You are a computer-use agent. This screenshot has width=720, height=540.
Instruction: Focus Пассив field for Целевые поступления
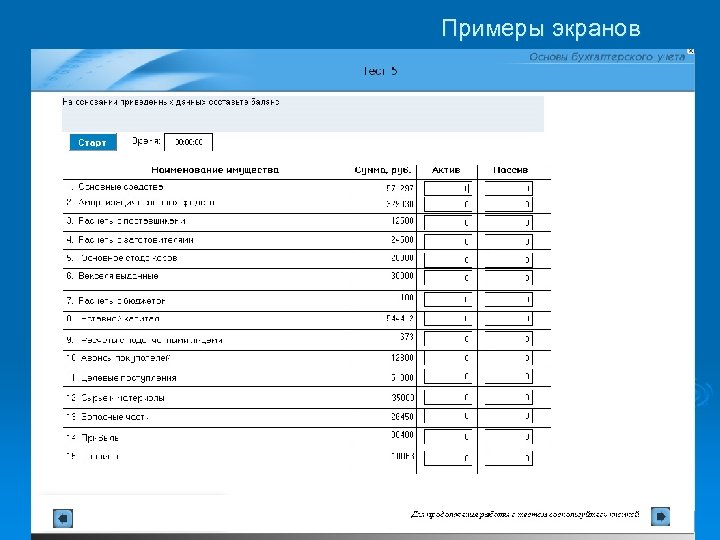pos(509,377)
